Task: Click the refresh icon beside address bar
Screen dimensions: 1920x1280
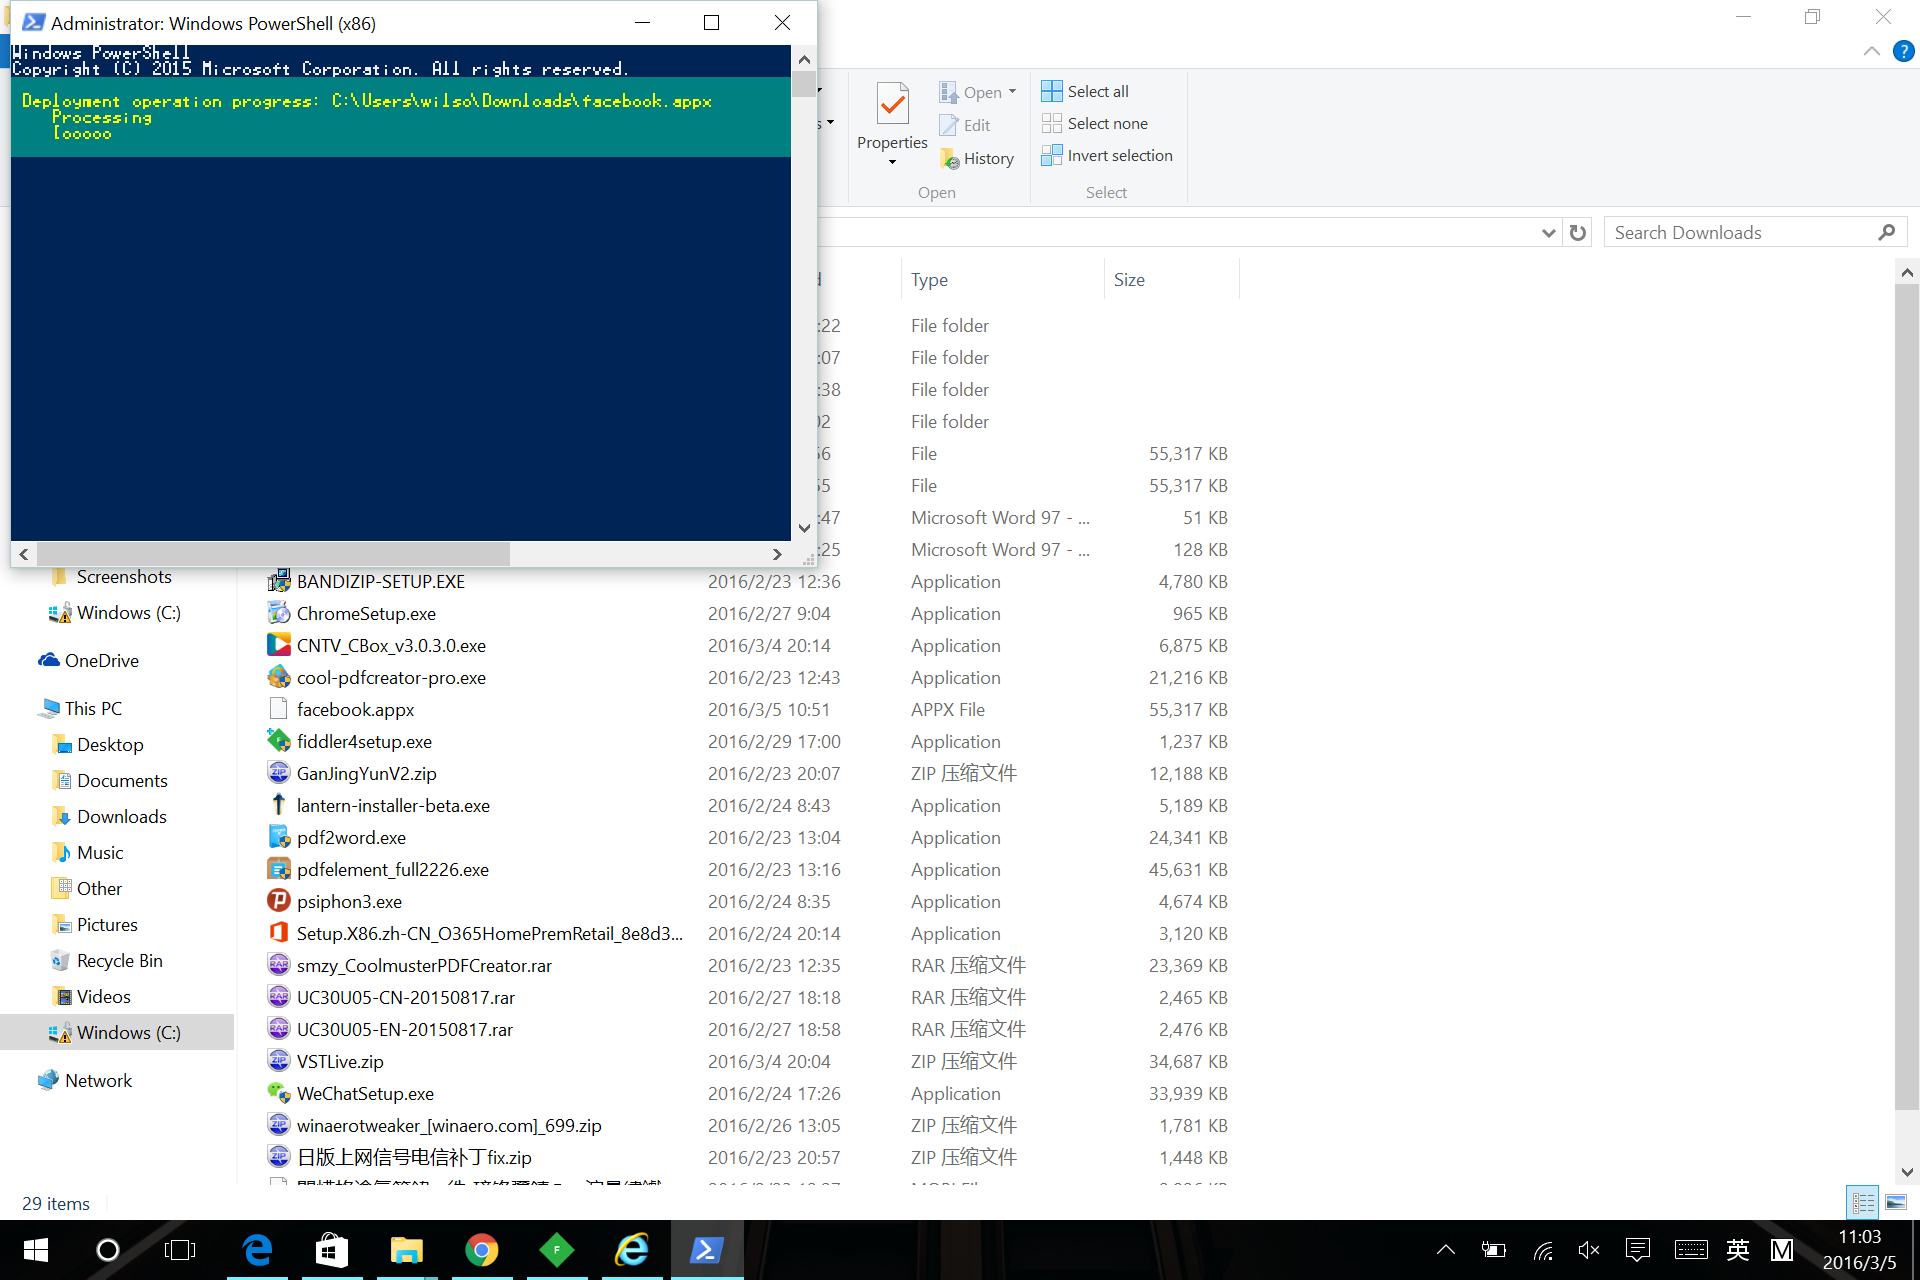Action: click(x=1578, y=233)
